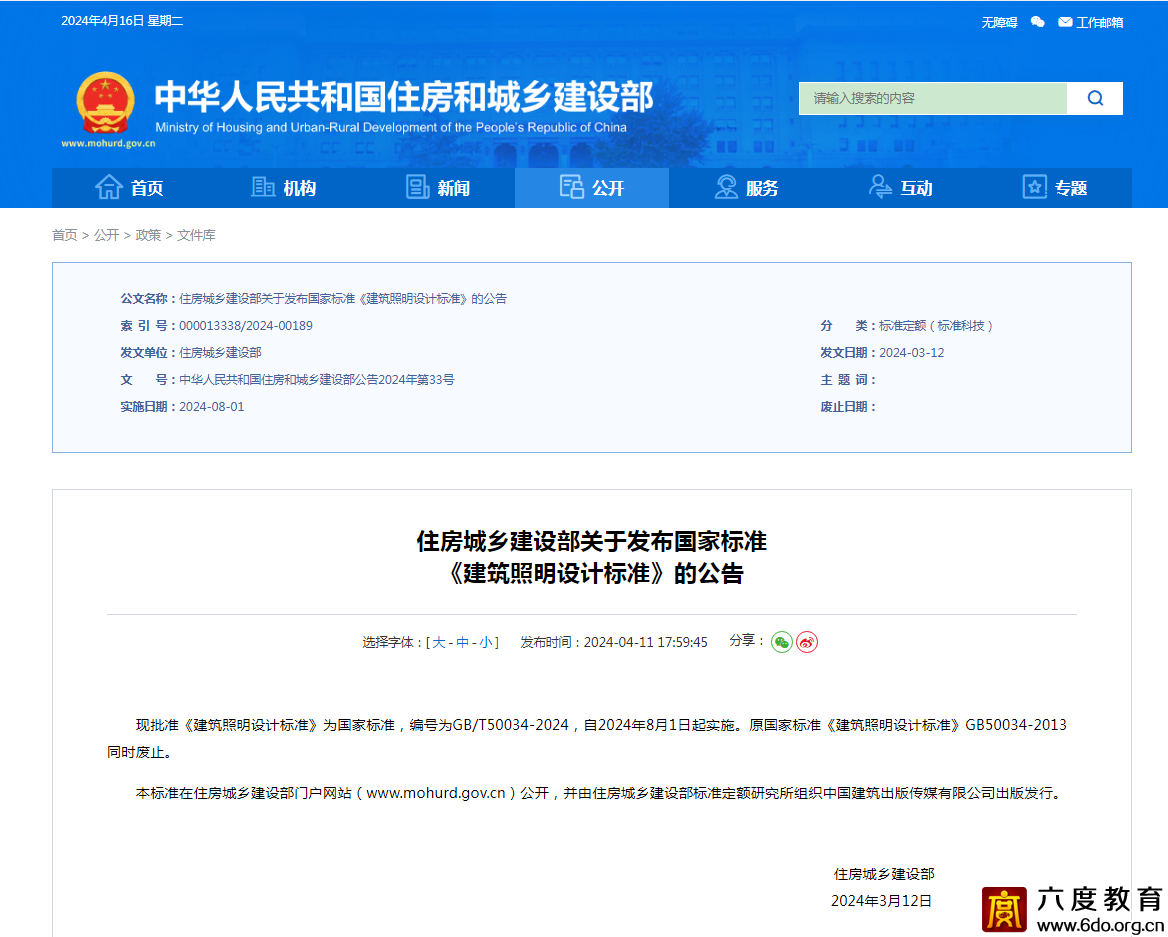
Task: Set font size to 中 (medium)
Action: [462, 642]
